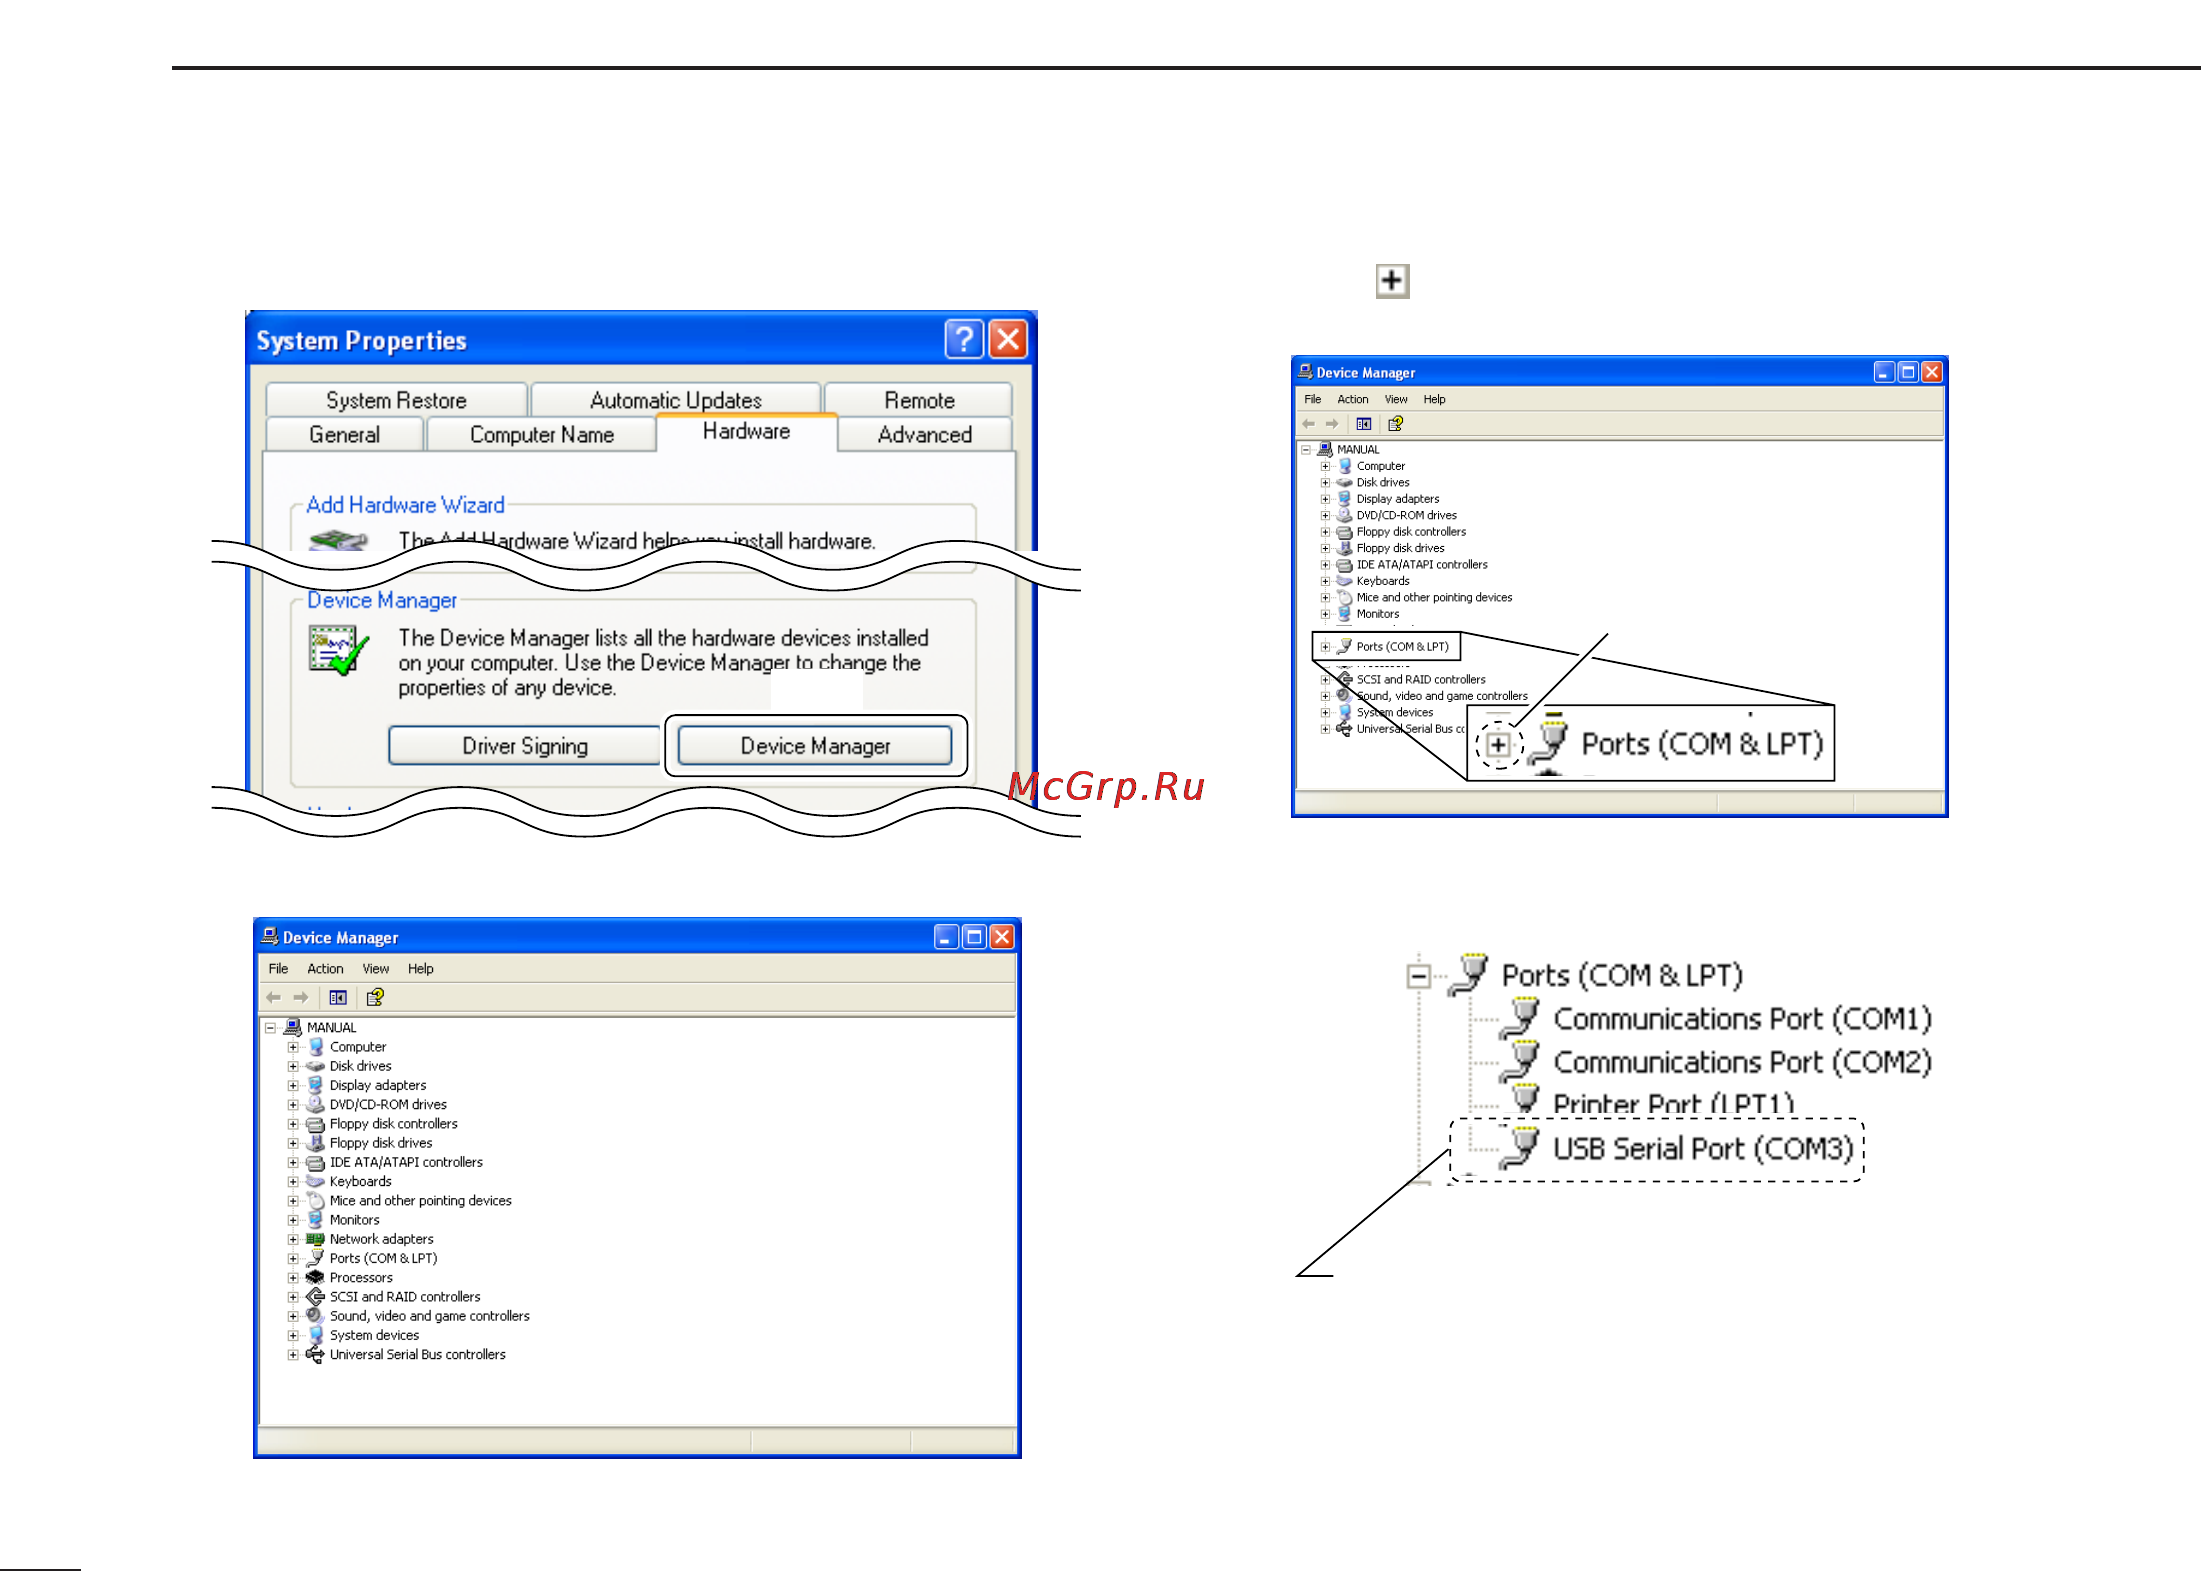
Task: Select Monitors icon in lower-left Device Manager
Action: click(x=315, y=1220)
